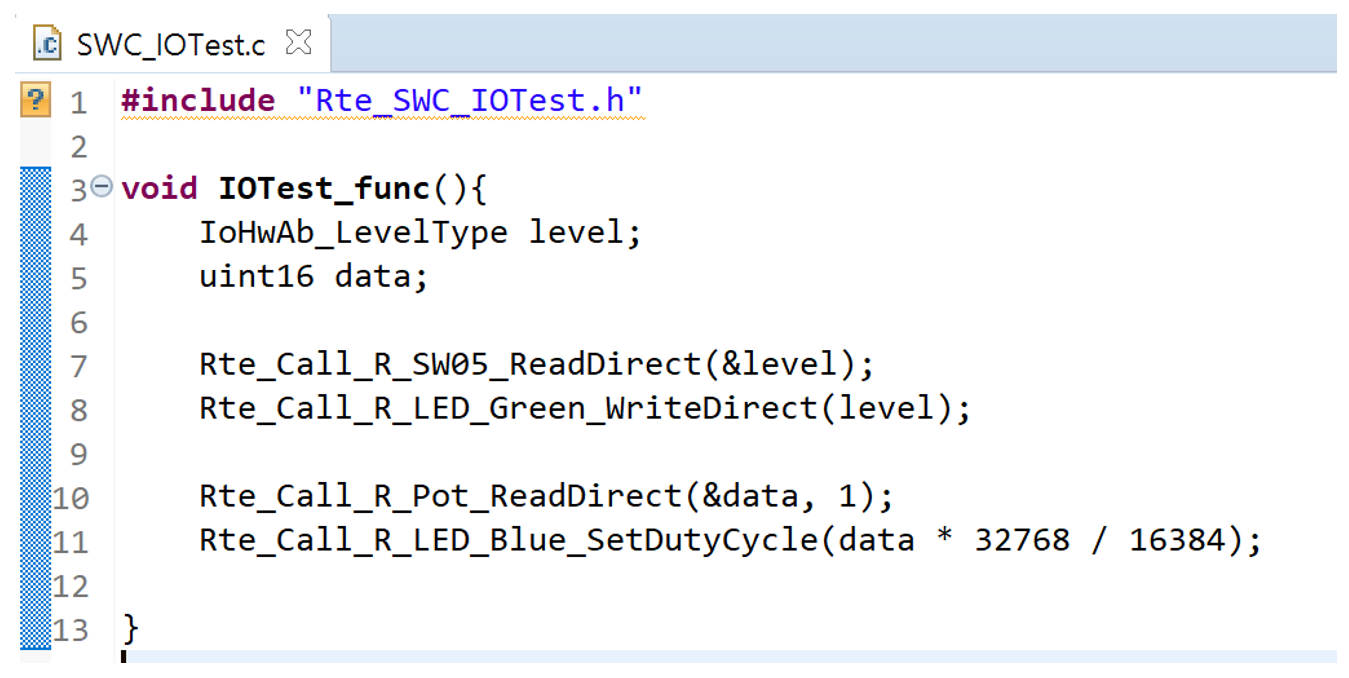Select the SWC_IOTest.c tab
The height and width of the screenshot is (678, 1349).
pos(170,45)
